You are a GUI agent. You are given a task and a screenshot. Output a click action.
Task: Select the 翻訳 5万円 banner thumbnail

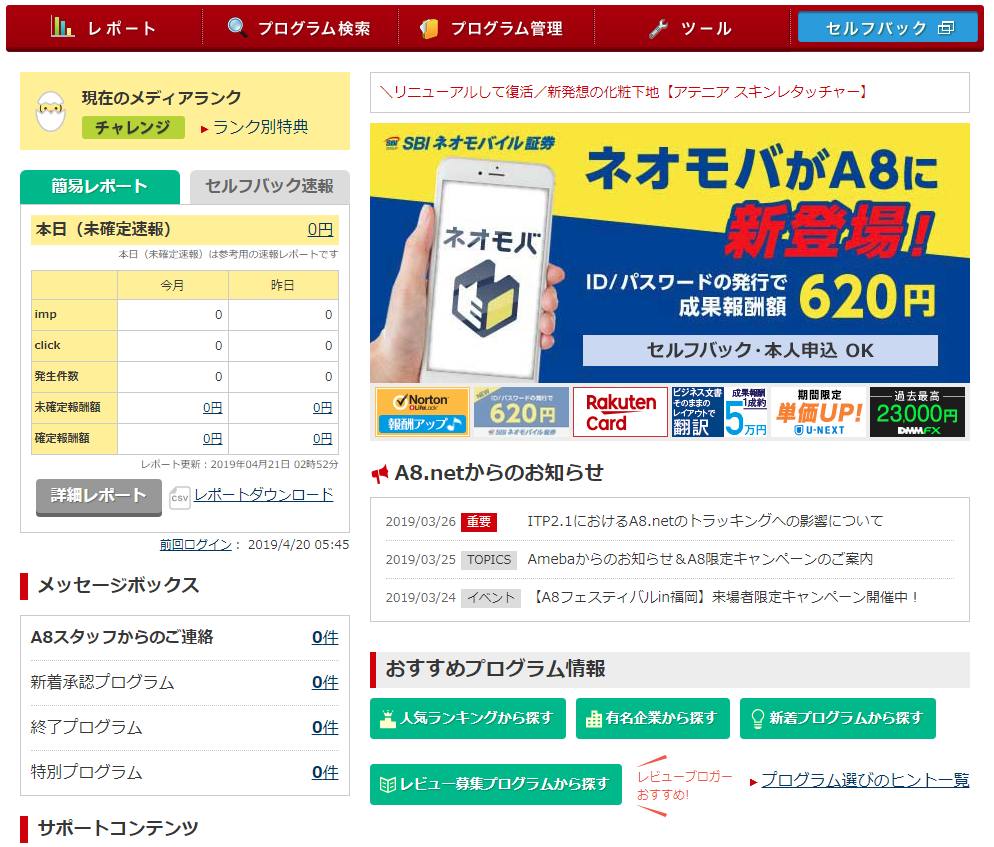tap(720, 412)
